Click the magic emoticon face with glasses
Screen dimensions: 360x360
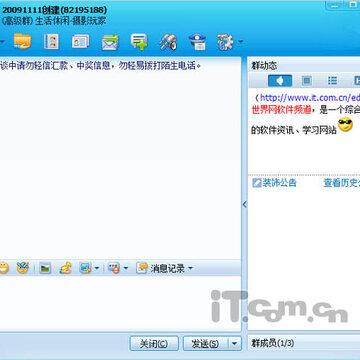[23, 268]
